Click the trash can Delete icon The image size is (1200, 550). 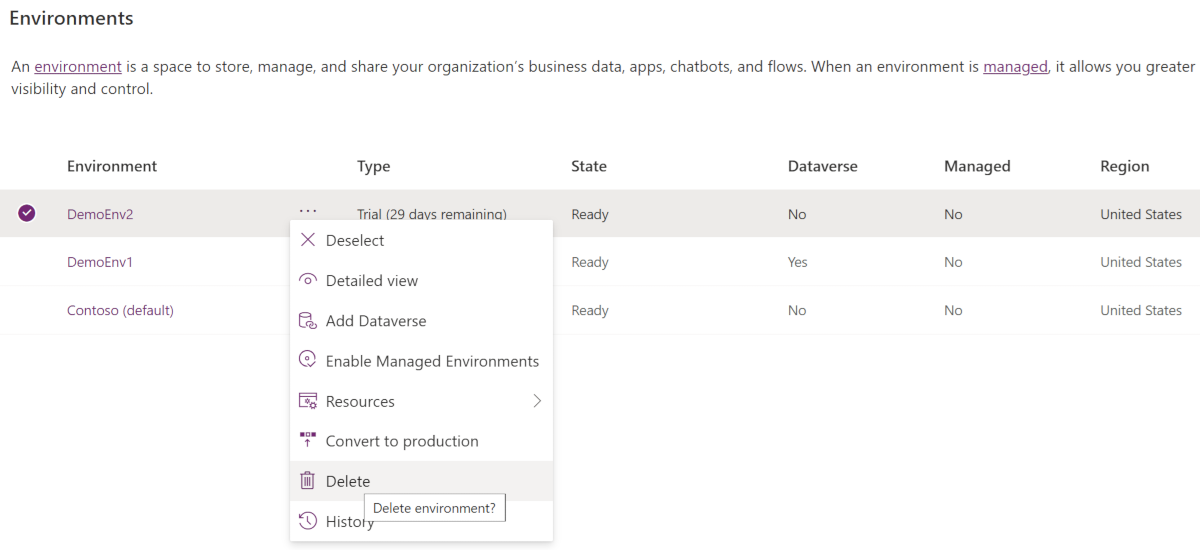tap(308, 481)
